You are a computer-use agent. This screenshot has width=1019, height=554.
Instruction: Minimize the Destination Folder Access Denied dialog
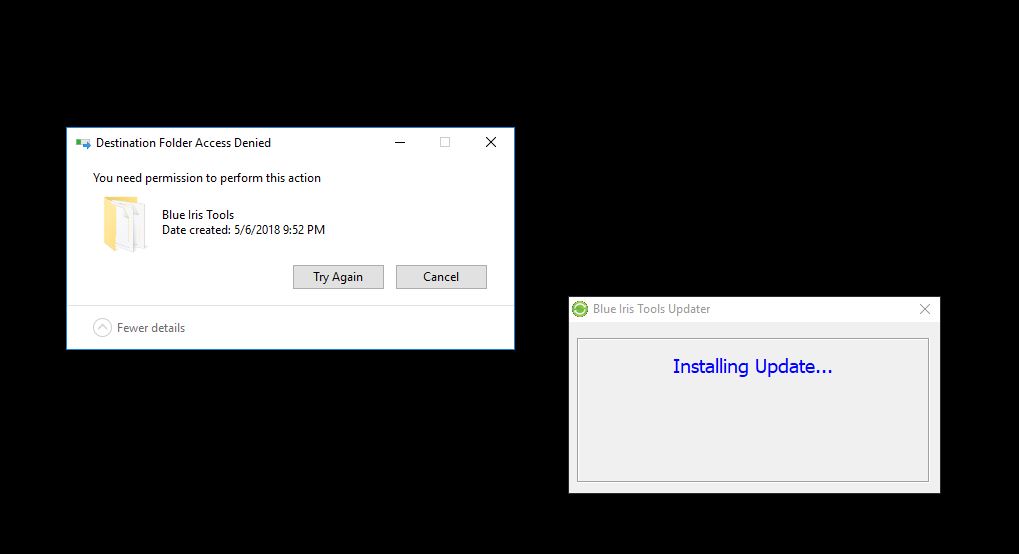[x=400, y=142]
